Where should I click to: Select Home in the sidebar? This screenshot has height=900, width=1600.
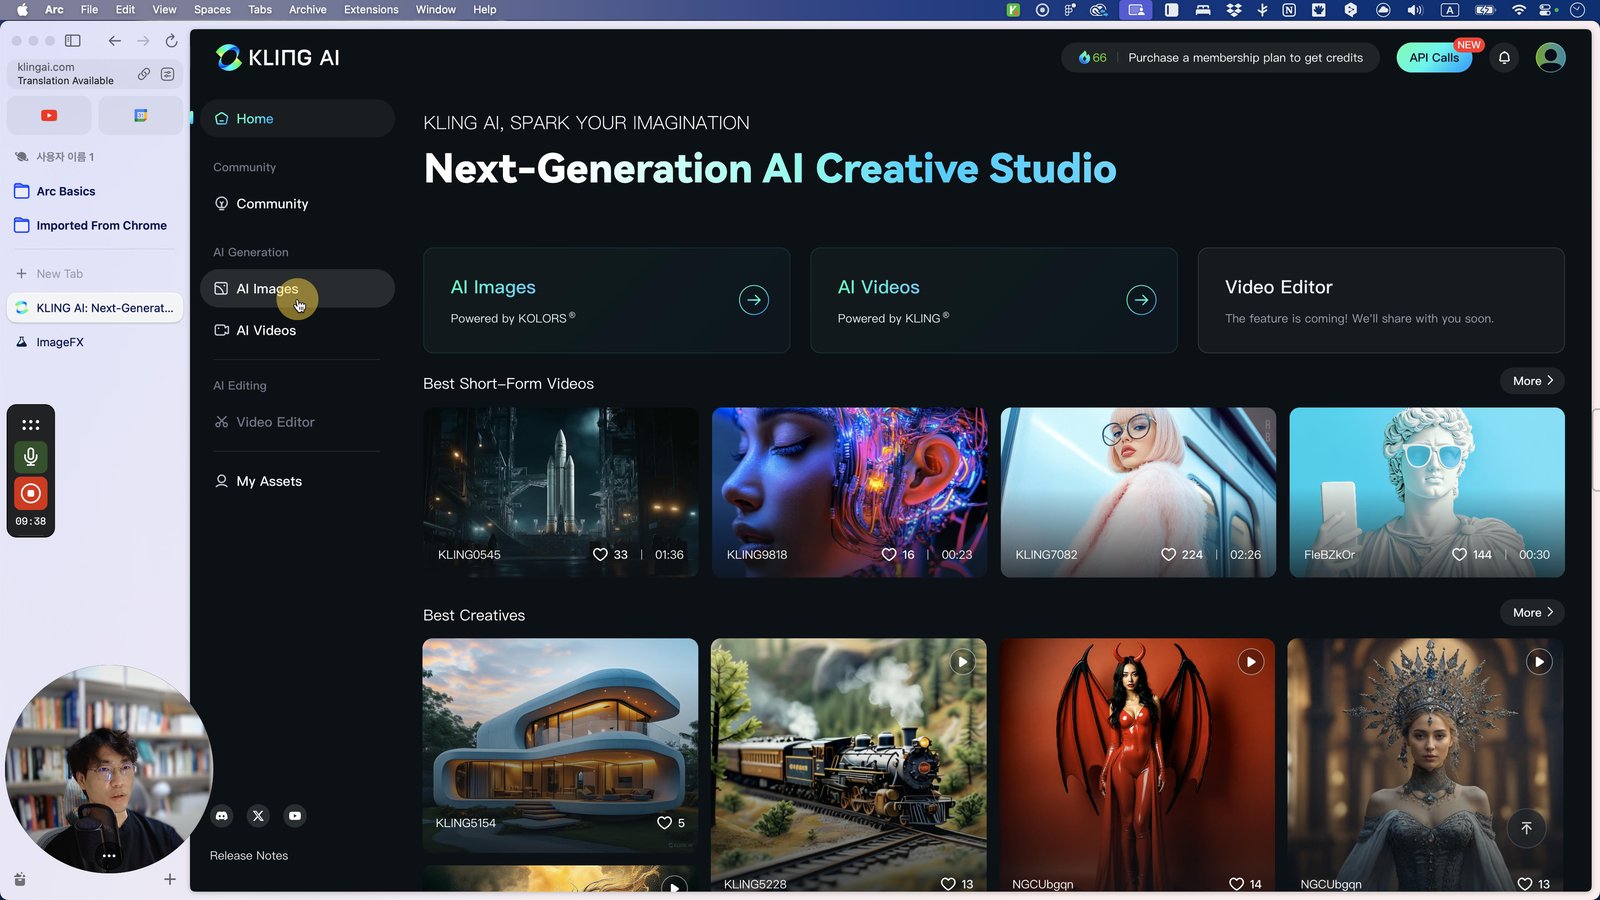[x=297, y=118]
